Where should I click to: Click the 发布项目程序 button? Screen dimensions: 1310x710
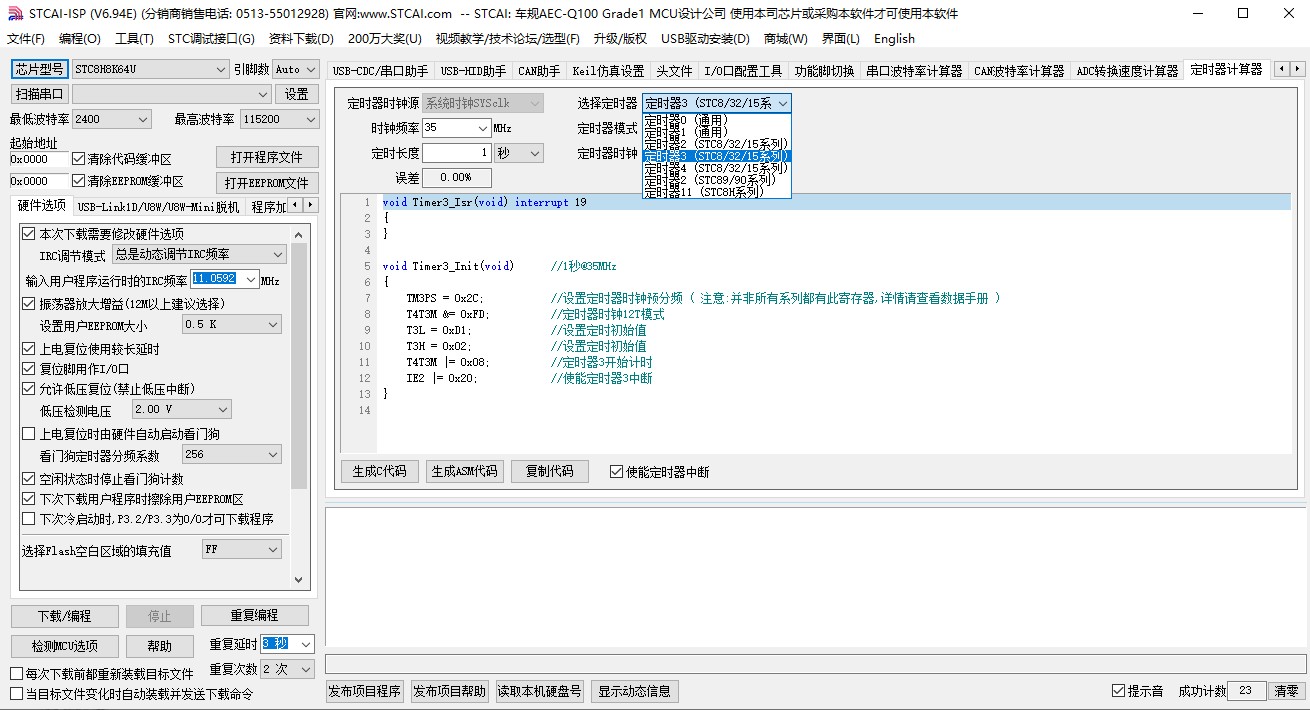click(365, 691)
